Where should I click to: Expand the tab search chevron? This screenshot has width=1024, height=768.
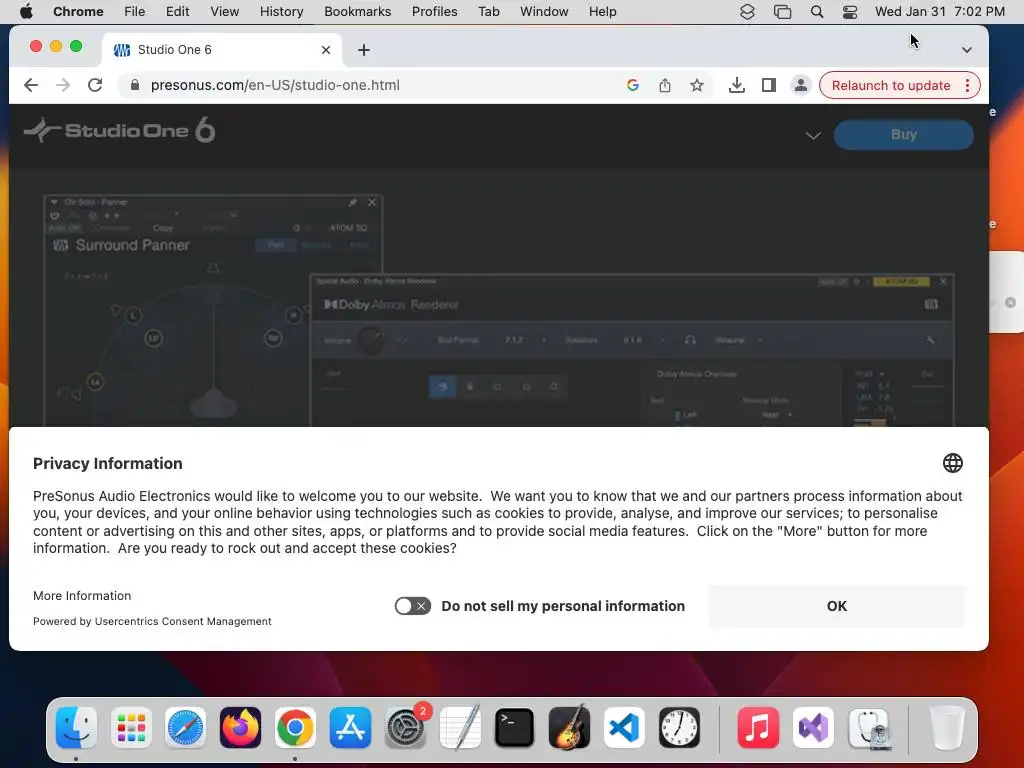click(967, 50)
